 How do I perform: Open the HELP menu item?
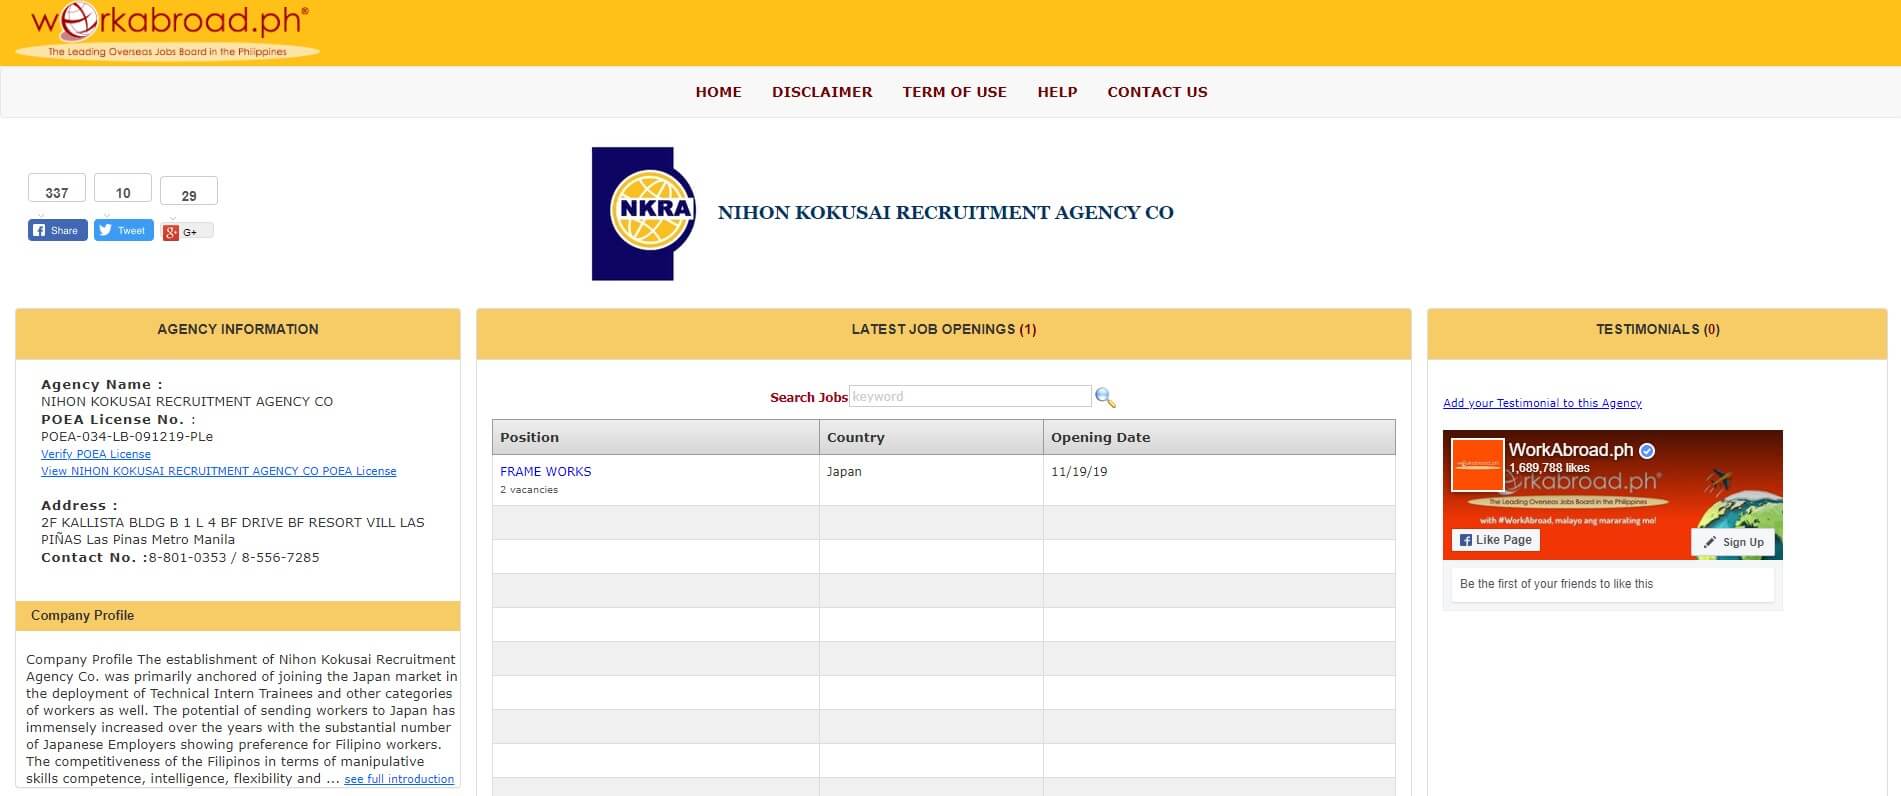(1057, 92)
